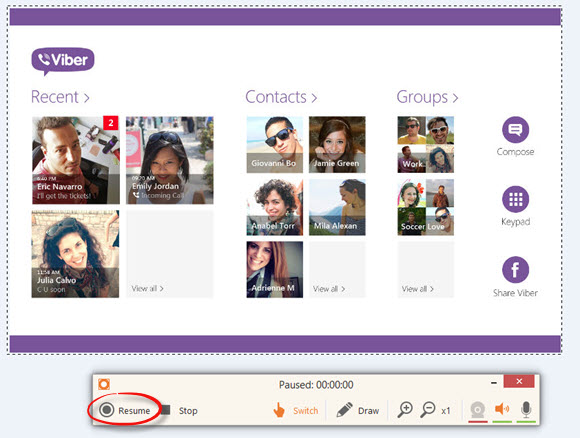The height and width of the screenshot is (438, 580).
Task: Select contact Giovanni Bo
Action: [275, 145]
